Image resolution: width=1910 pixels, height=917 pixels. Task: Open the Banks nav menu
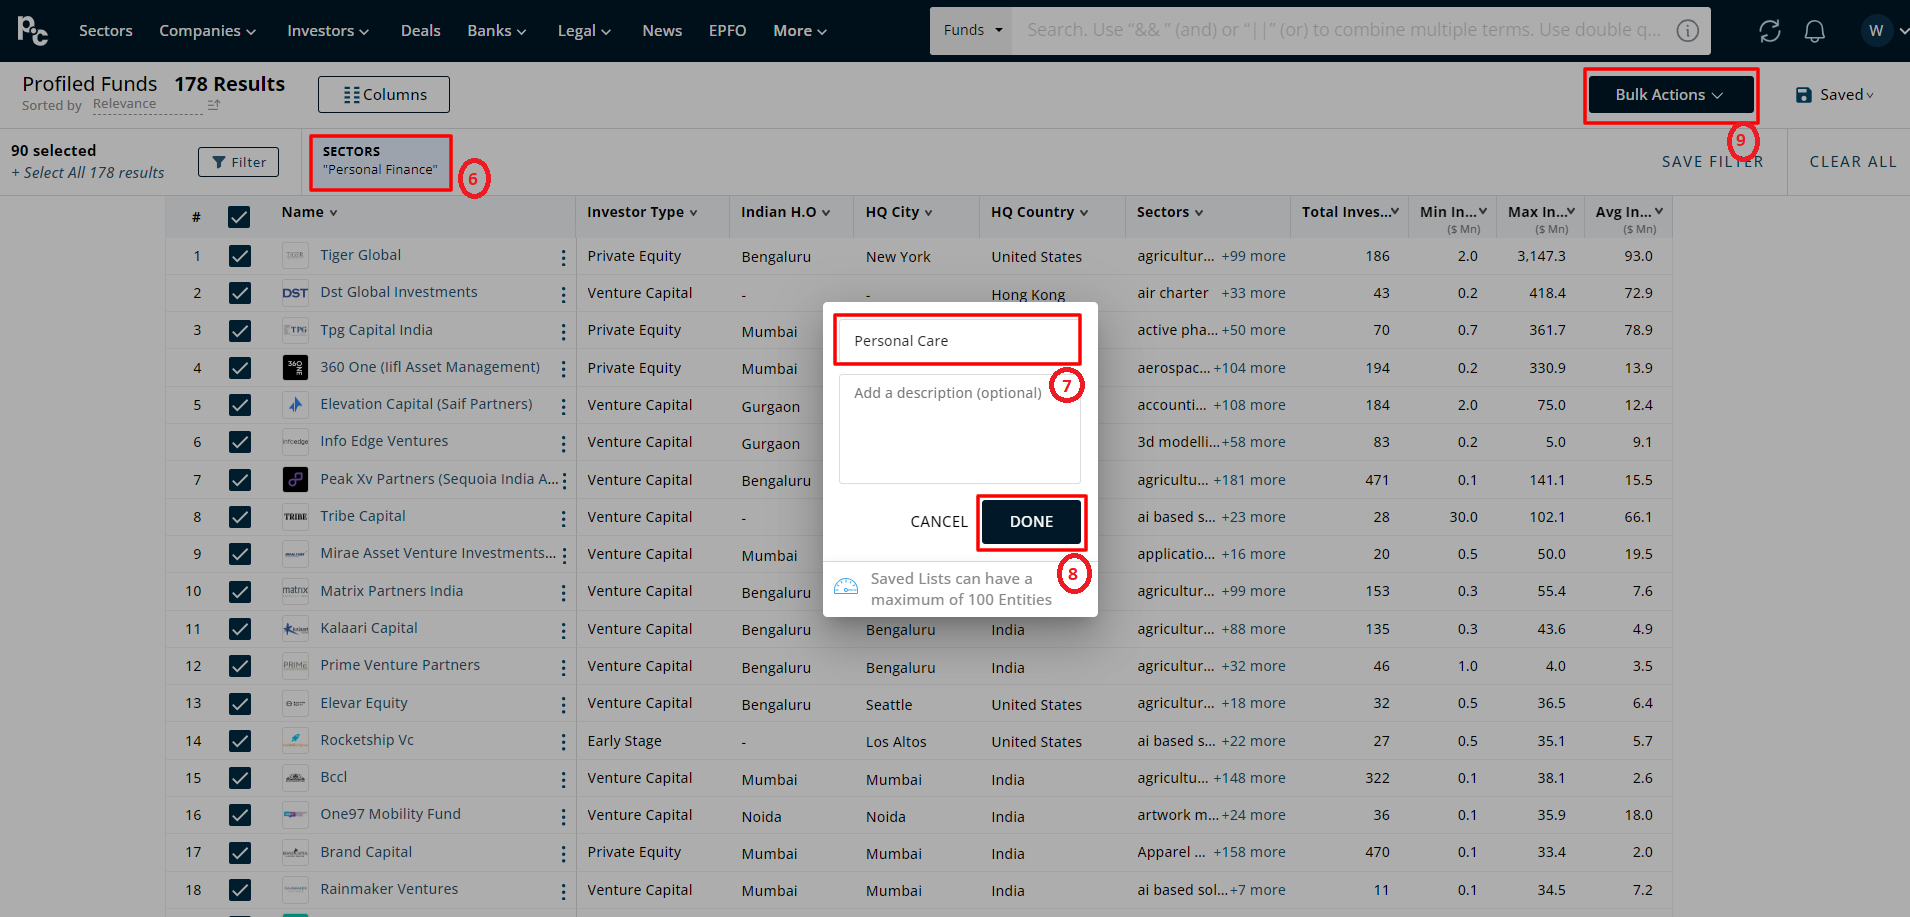[x=496, y=31]
